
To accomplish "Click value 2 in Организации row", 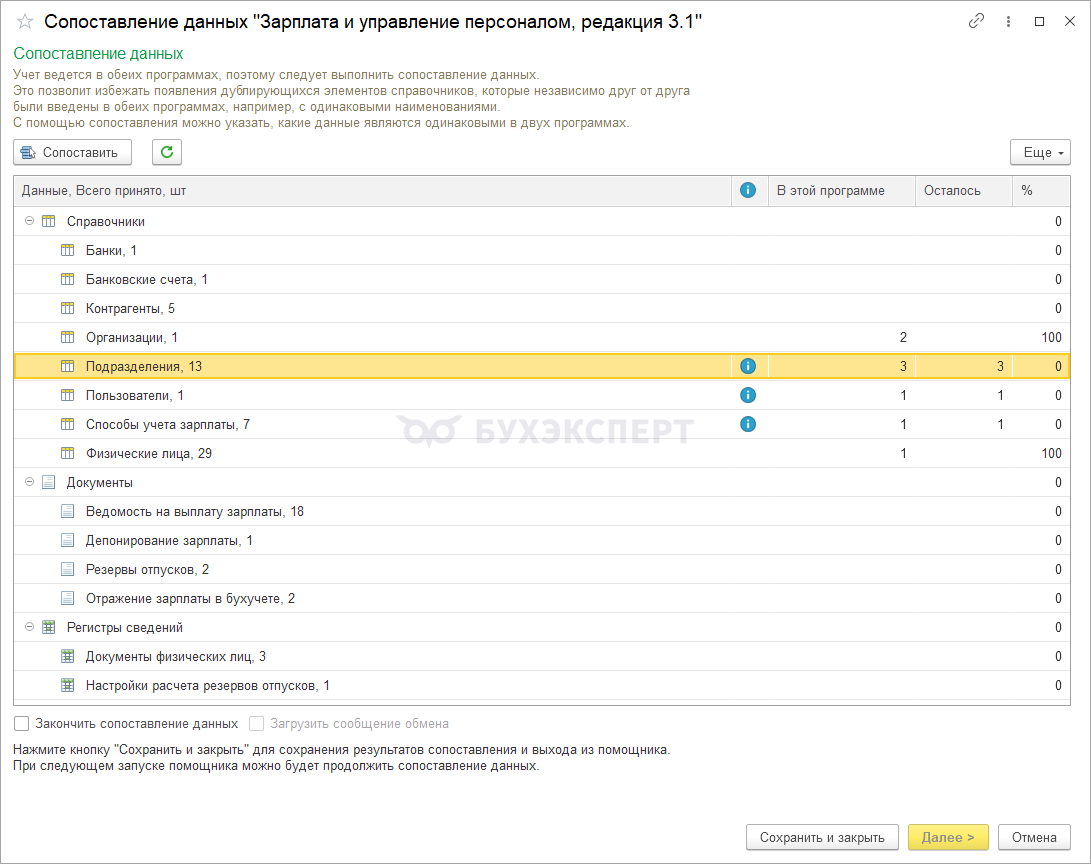I will (903, 337).
